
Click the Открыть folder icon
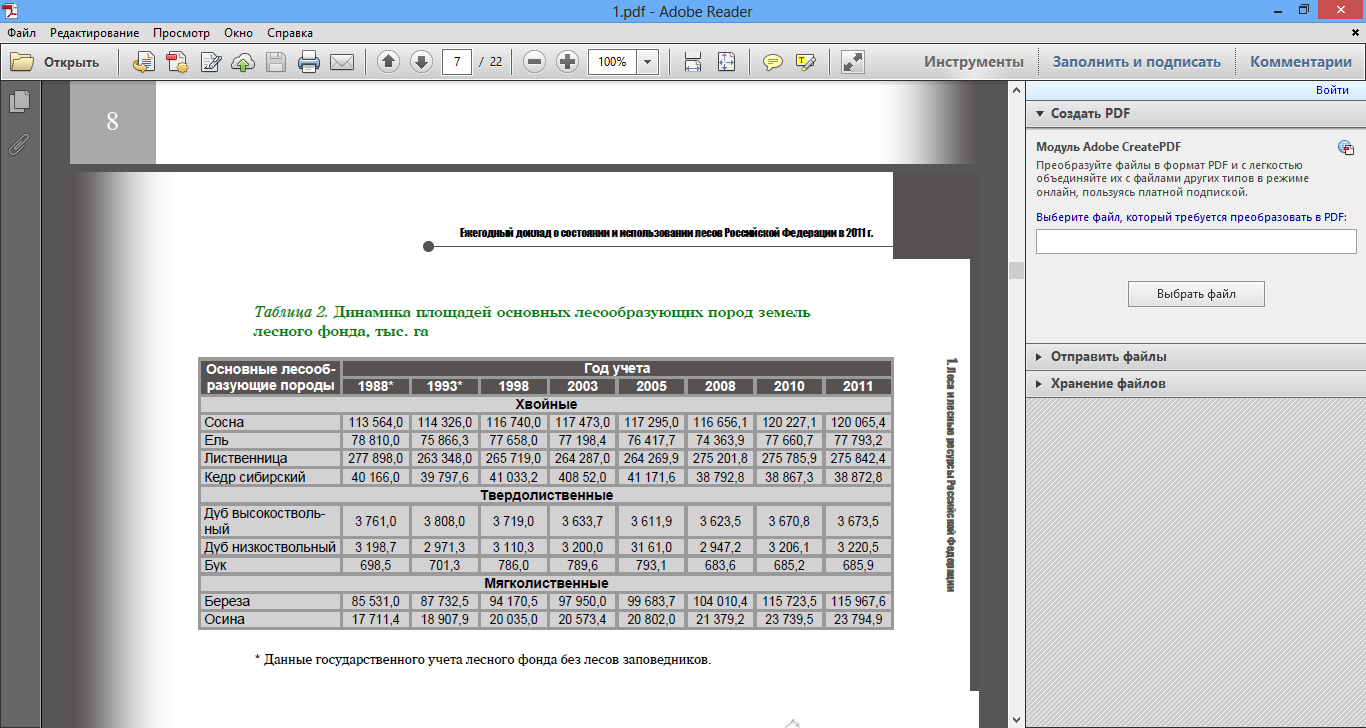coord(22,62)
